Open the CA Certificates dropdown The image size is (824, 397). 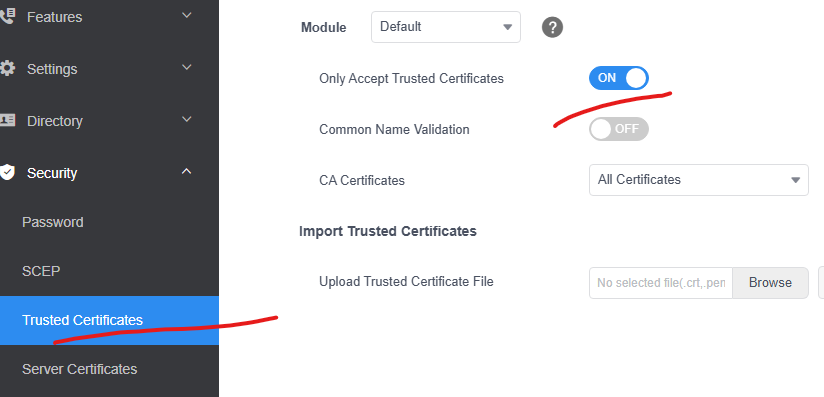[x=698, y=180]
